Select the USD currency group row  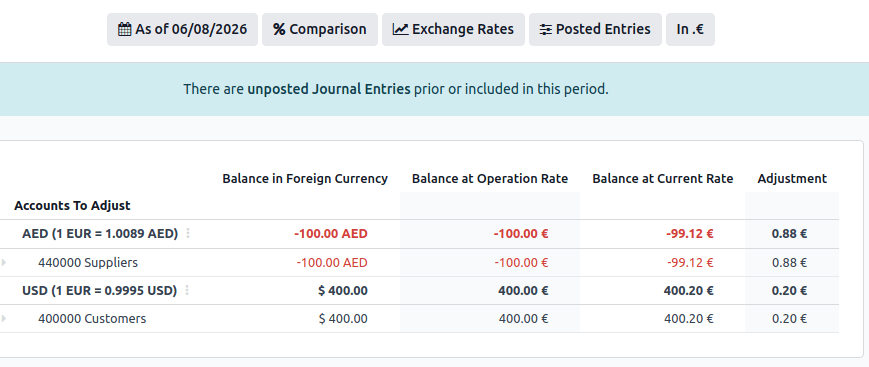pos(419,290)
